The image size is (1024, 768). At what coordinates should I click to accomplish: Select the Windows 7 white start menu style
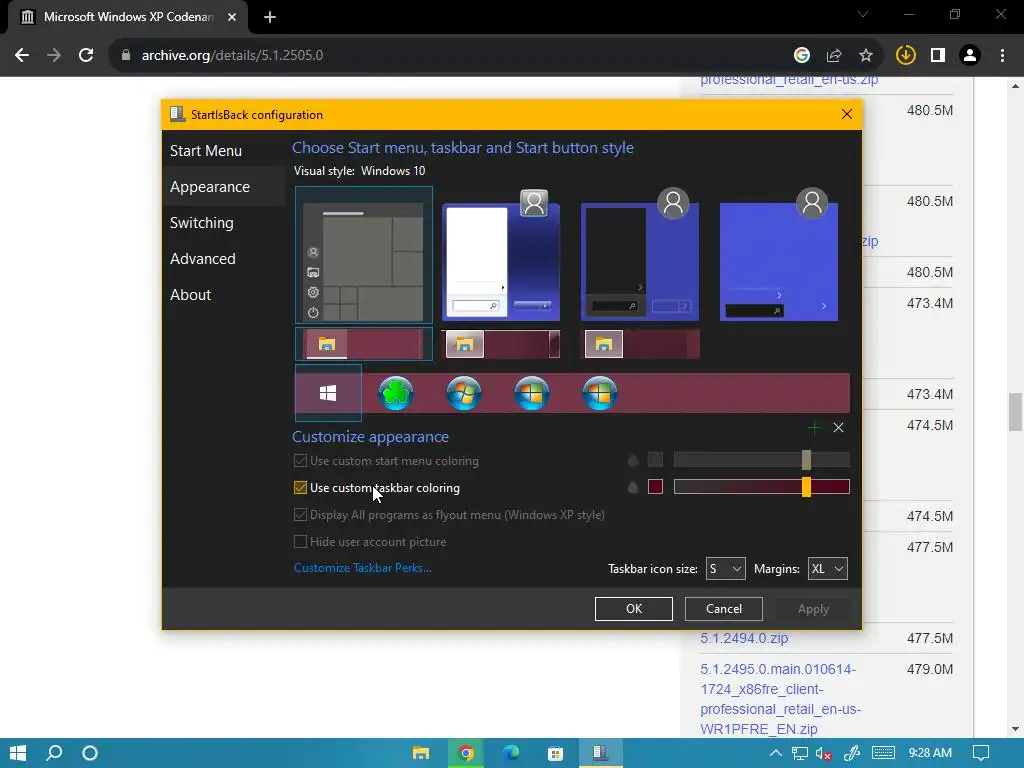(501, 255)
